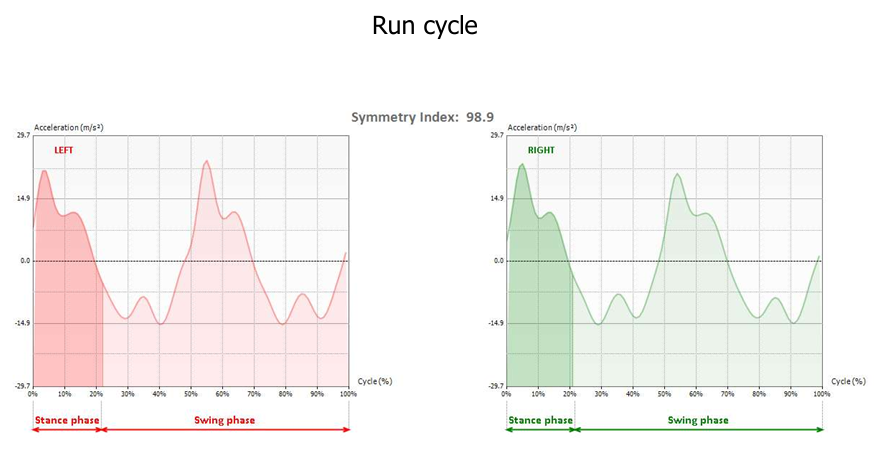This screenshot has width=878, height=454.
Task: Click the 0.0 value on left chart y-axis
Action: point(23,261)
